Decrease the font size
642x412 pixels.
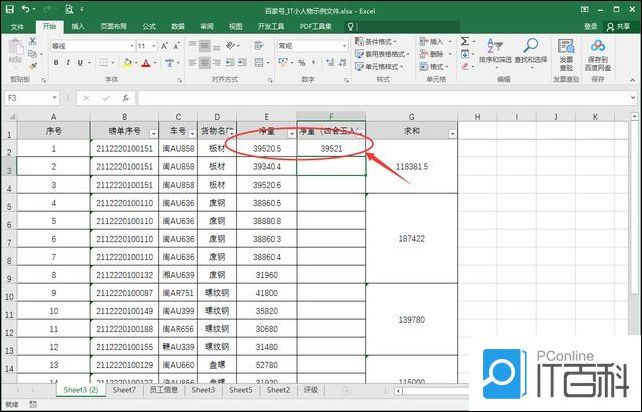coord(176,46)
